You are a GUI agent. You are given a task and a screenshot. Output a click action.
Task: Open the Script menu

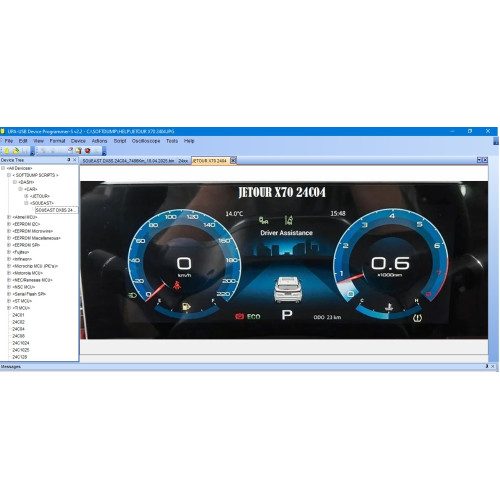pos(120,141)
